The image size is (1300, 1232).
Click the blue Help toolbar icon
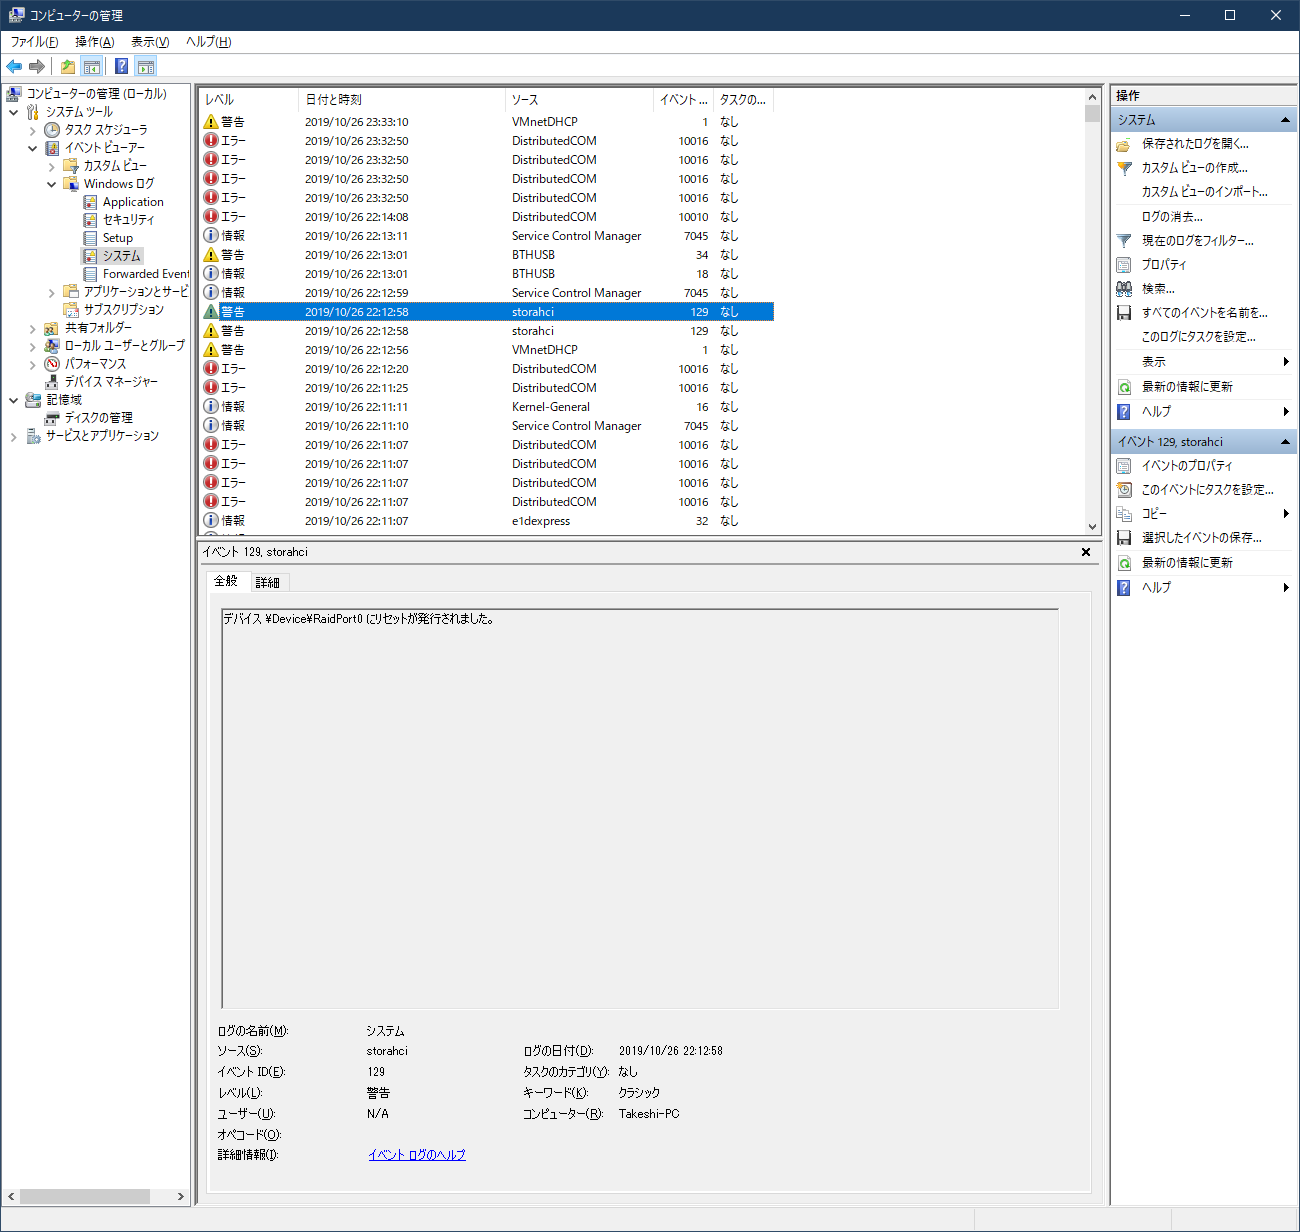coord(121,67)
